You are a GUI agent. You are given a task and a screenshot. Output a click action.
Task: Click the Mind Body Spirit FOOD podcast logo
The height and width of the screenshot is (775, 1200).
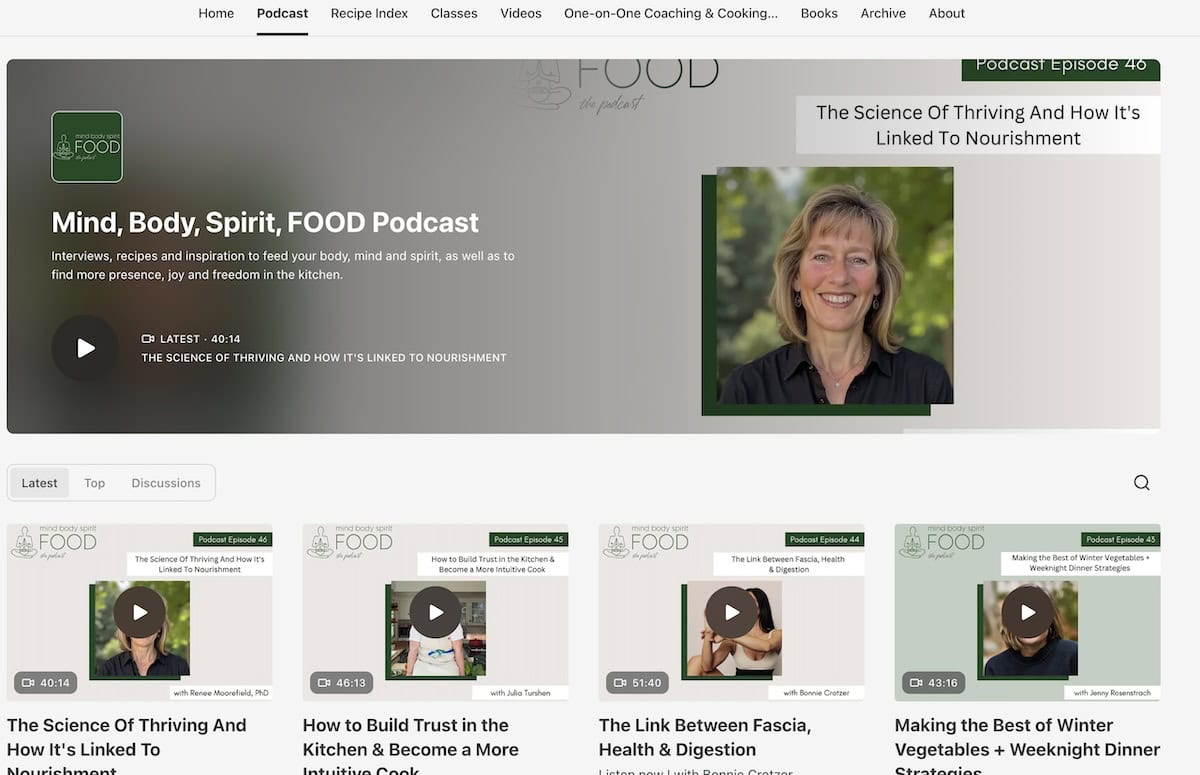pos(87,147)
